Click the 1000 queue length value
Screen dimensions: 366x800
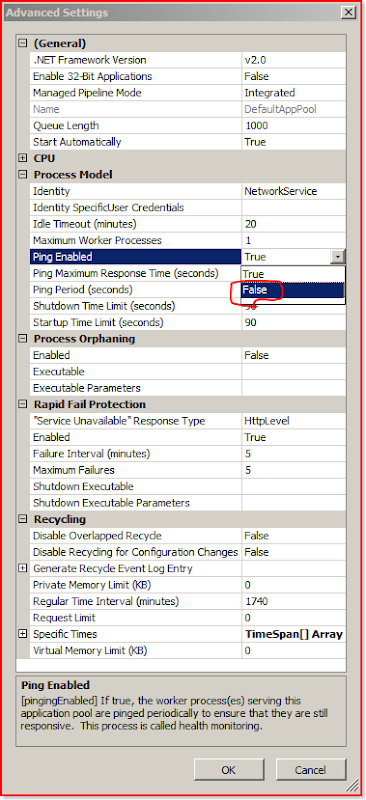(294, 126)
